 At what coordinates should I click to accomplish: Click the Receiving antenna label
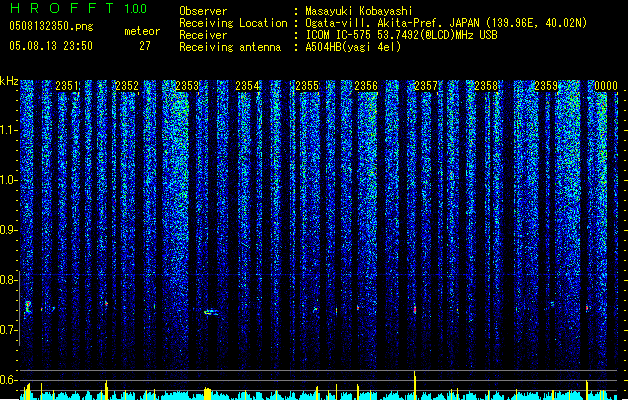coord(230,47)
